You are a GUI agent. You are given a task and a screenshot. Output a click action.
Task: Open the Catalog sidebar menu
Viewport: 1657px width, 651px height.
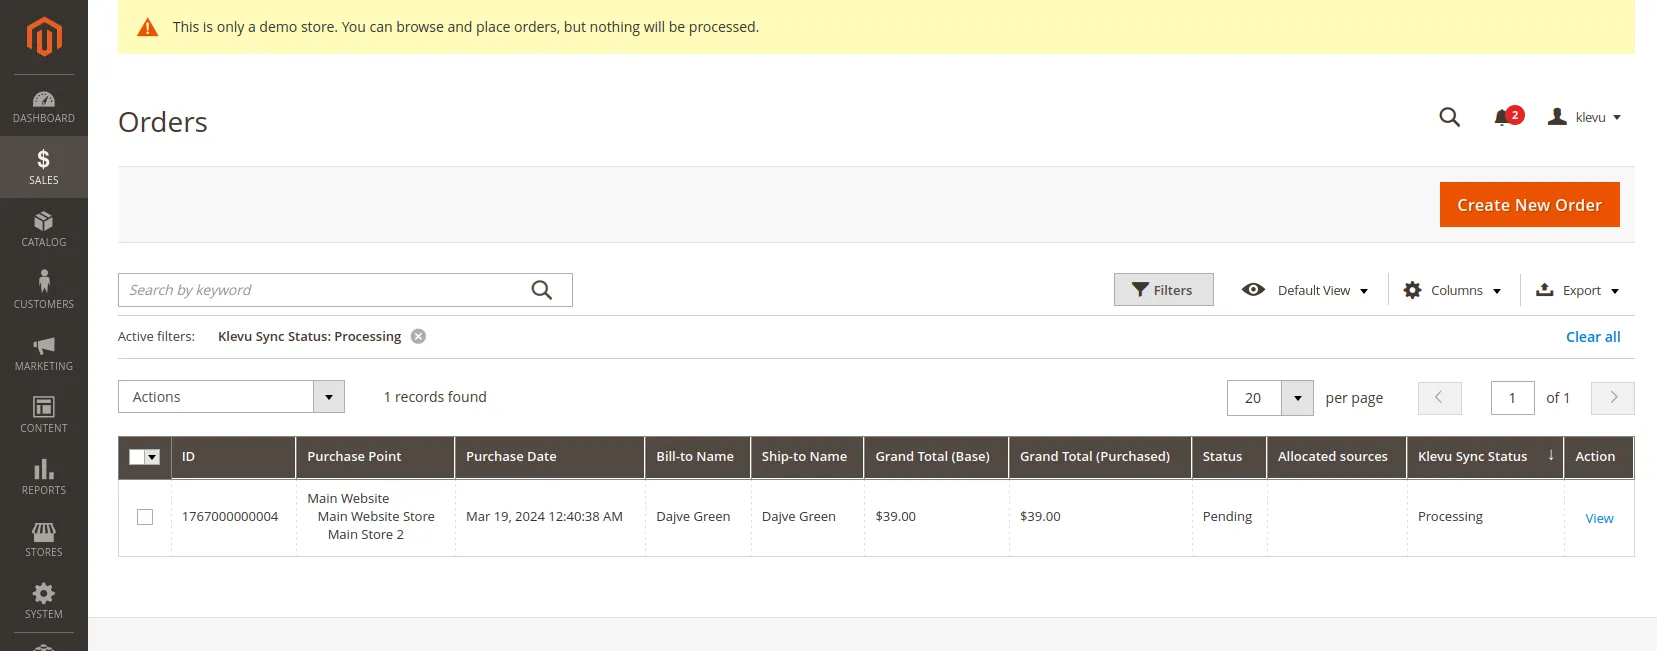point(44,229)
